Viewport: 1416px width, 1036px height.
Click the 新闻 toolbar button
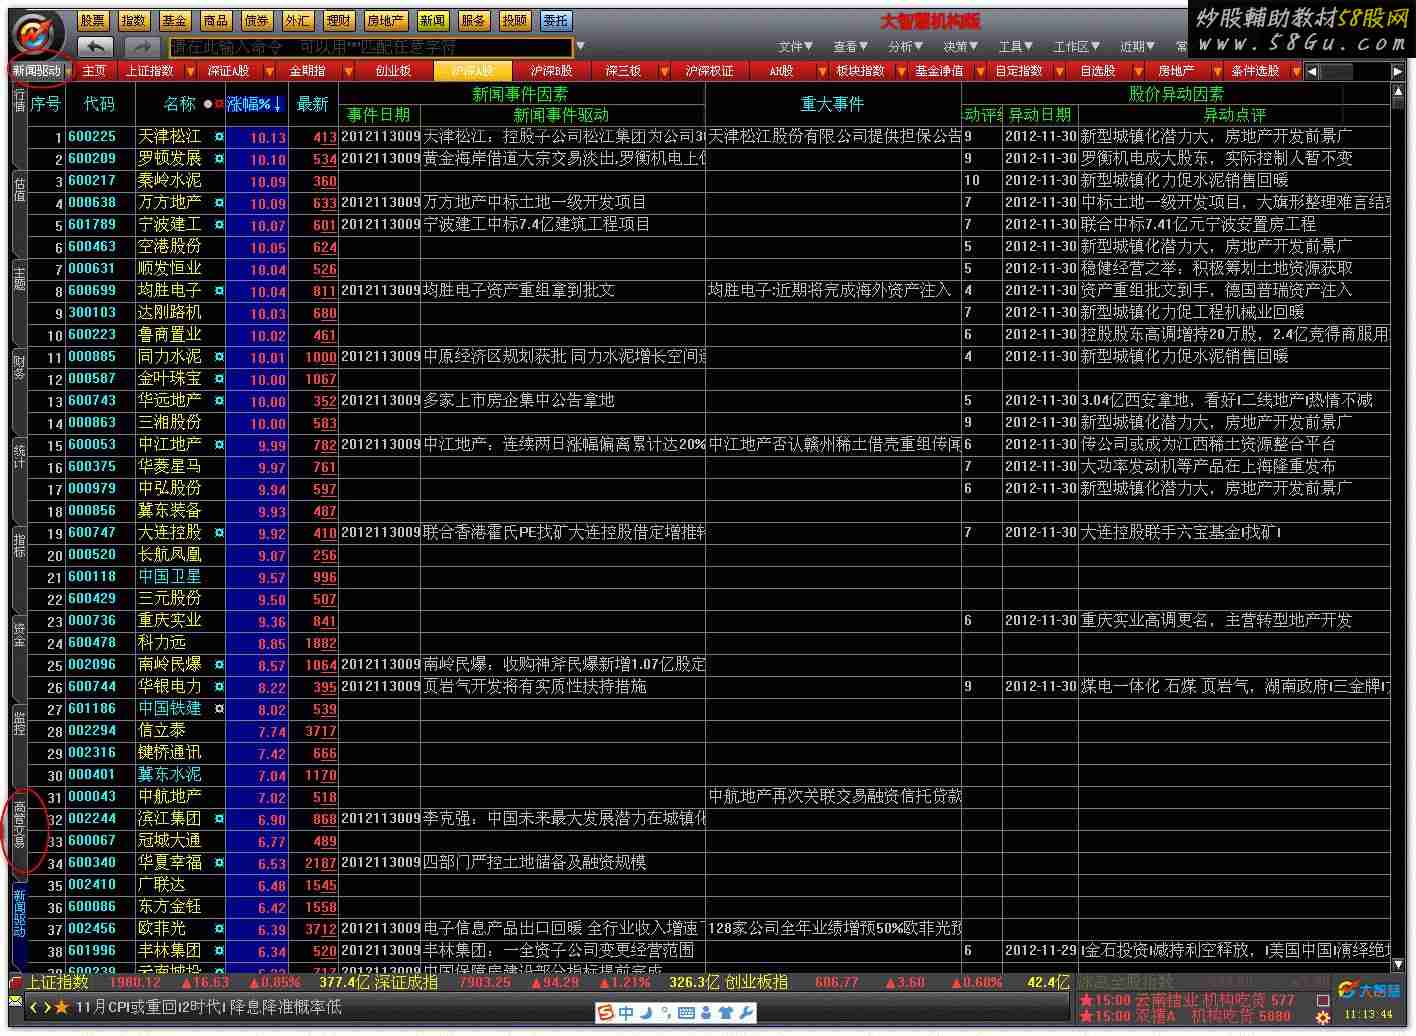point(432,20)
